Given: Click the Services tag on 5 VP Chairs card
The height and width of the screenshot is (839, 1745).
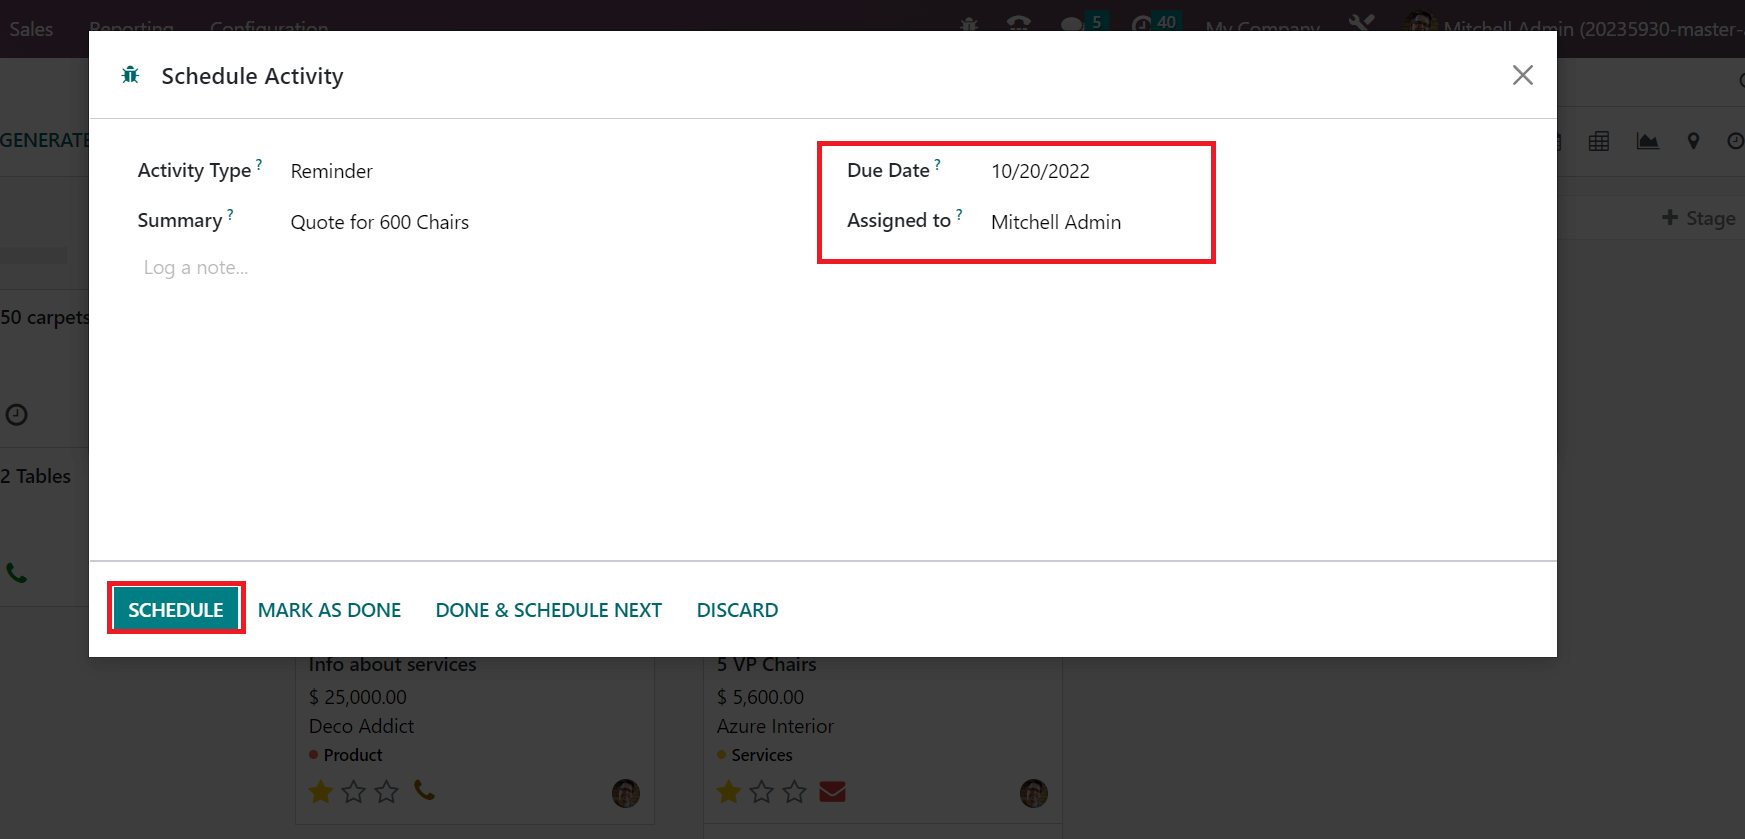Looking at the screenshot, I should [755, 755].
